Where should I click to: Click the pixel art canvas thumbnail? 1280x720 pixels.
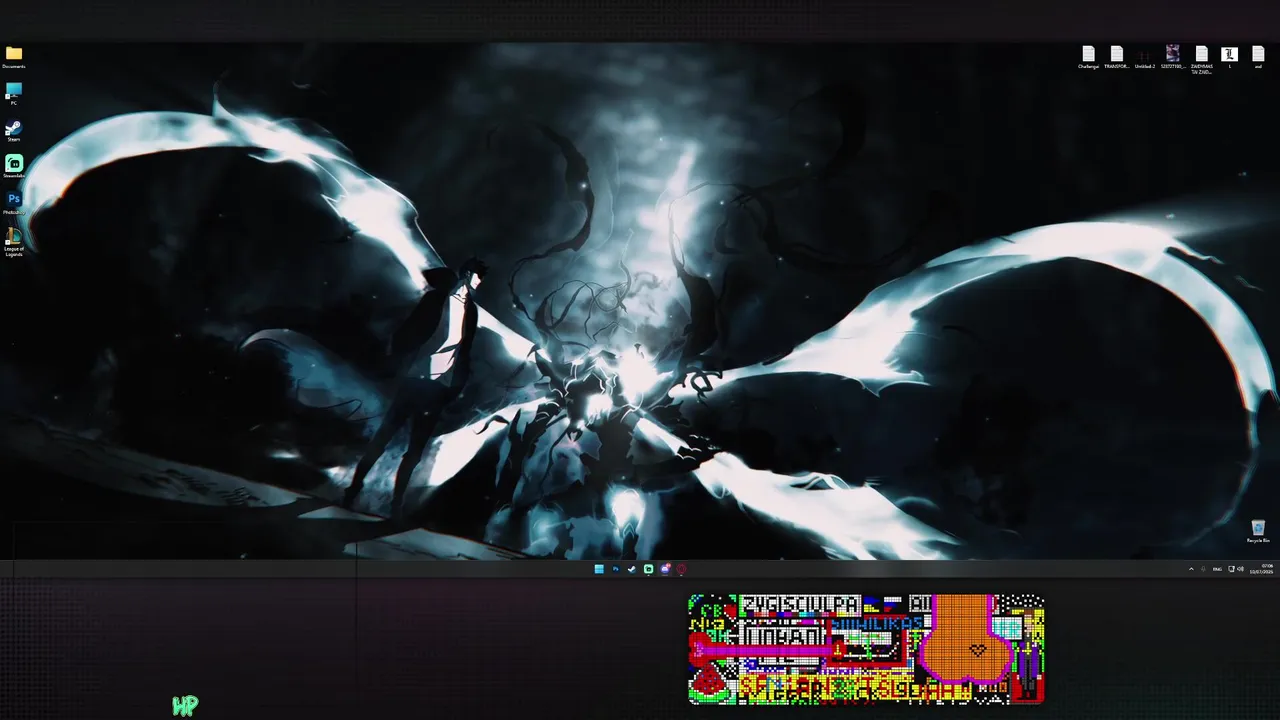[866, 649]
